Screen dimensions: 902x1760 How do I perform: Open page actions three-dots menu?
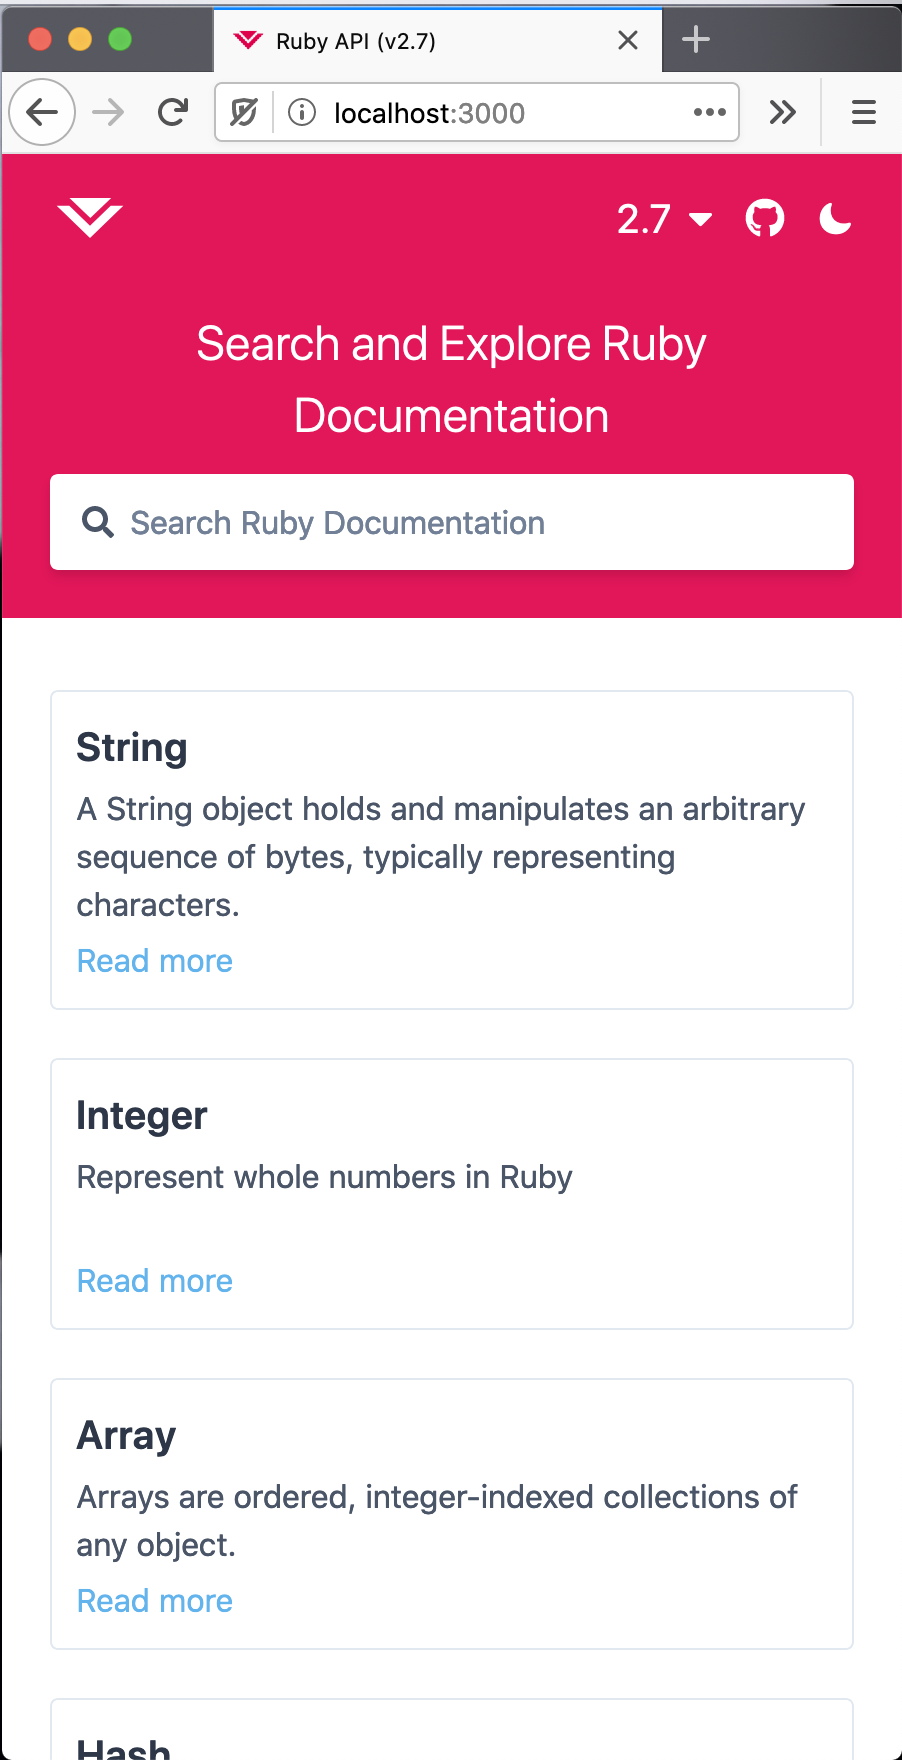click(x=710, y=112)
